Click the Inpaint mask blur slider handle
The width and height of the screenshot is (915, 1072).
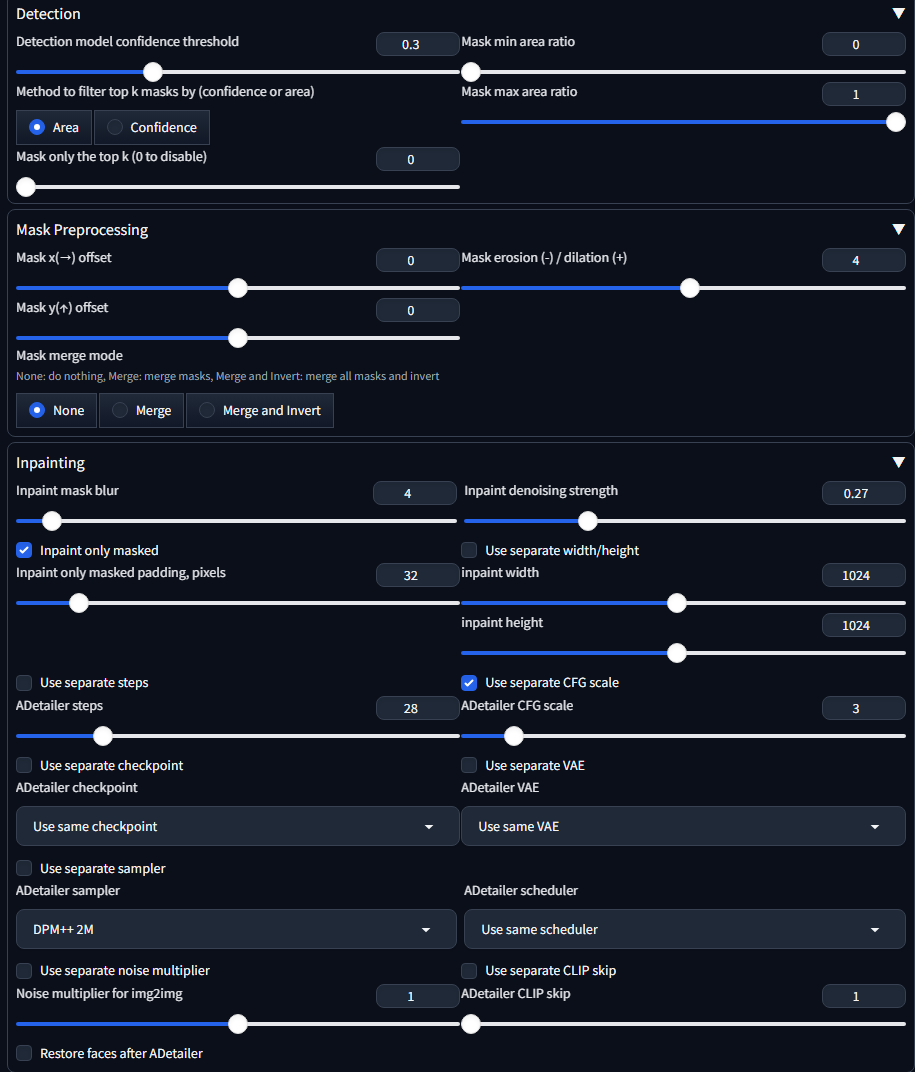point(52,521)
